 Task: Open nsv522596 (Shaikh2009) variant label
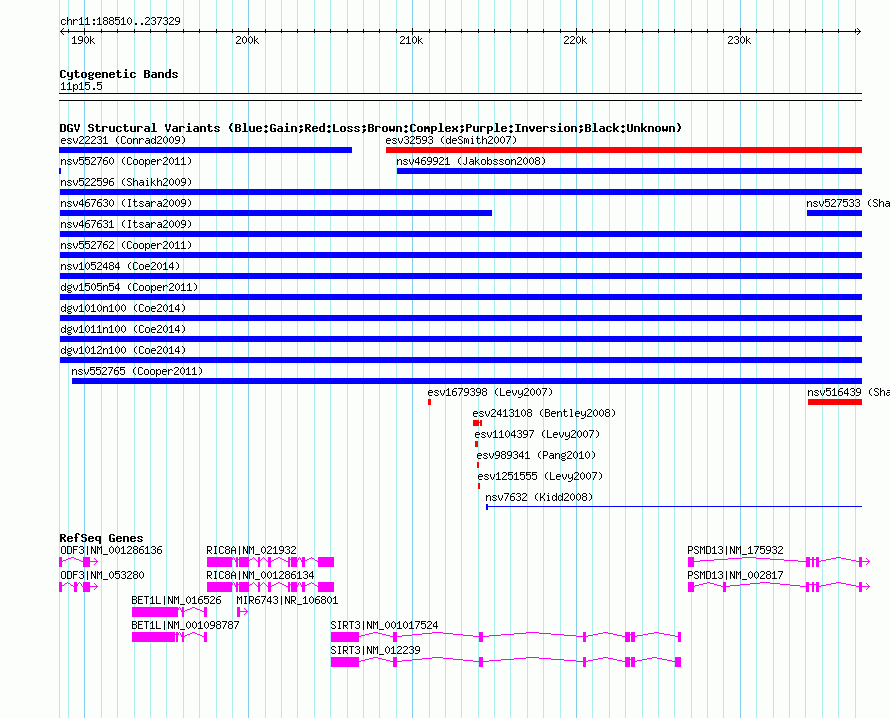click(x=126, y=182)
